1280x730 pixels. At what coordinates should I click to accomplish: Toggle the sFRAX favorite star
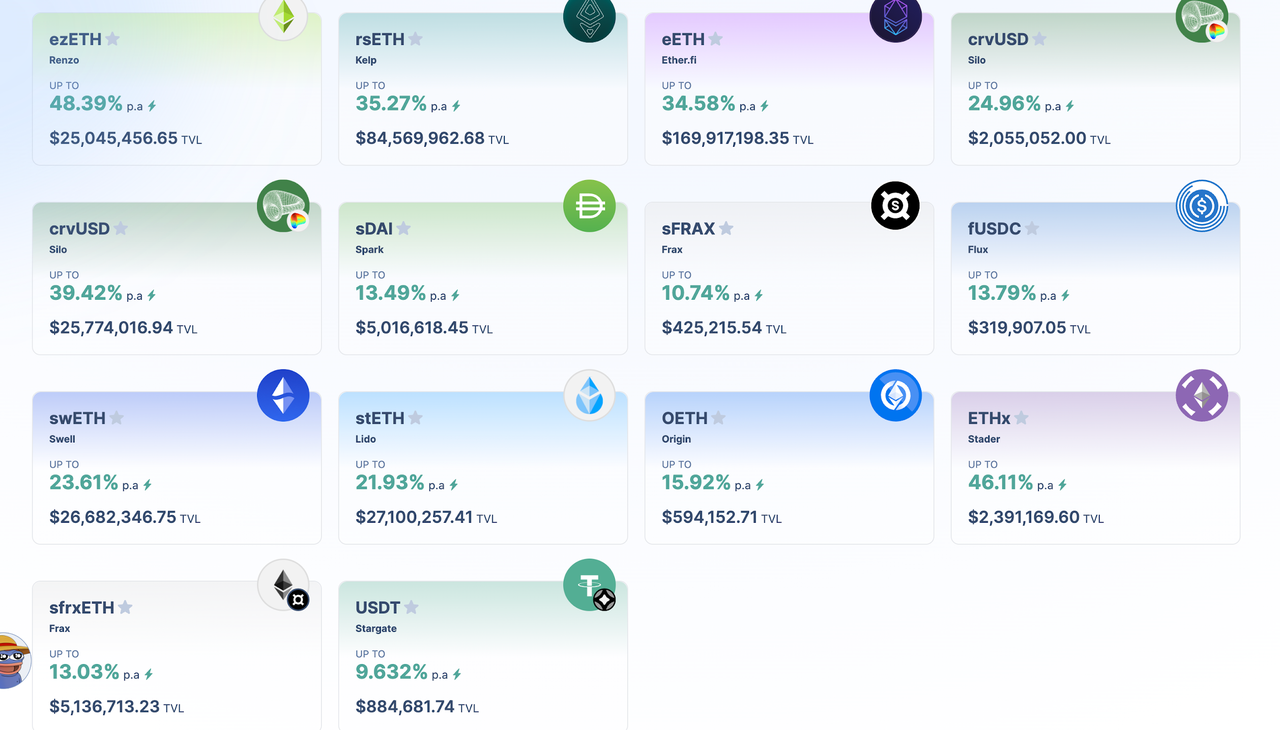(x=726, y=228)
